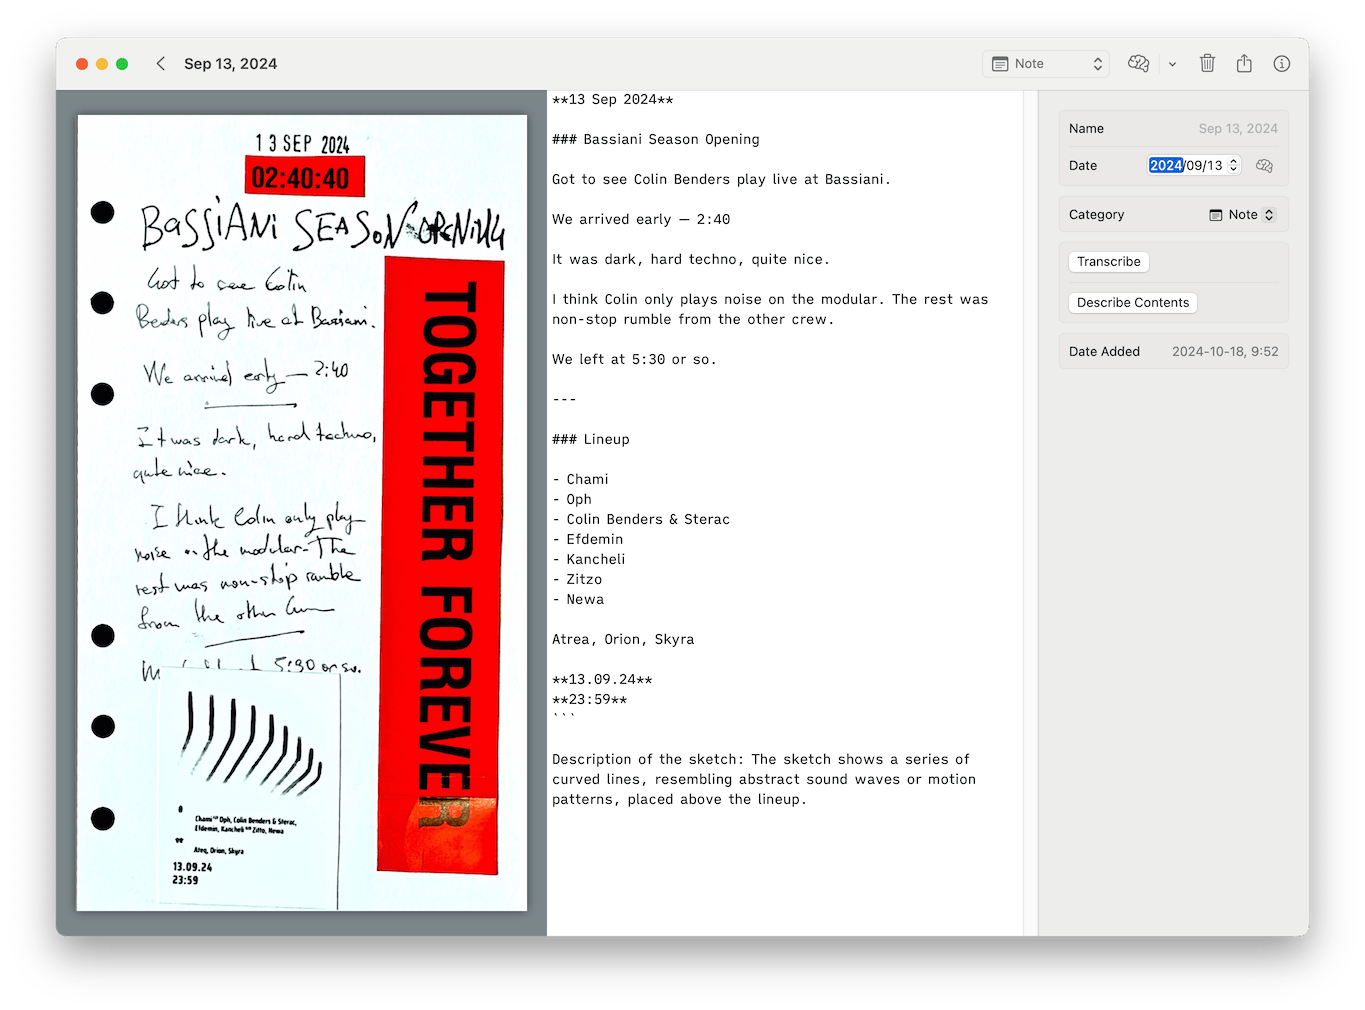Click the '- Efdemin' list line

tap(588, 540)
